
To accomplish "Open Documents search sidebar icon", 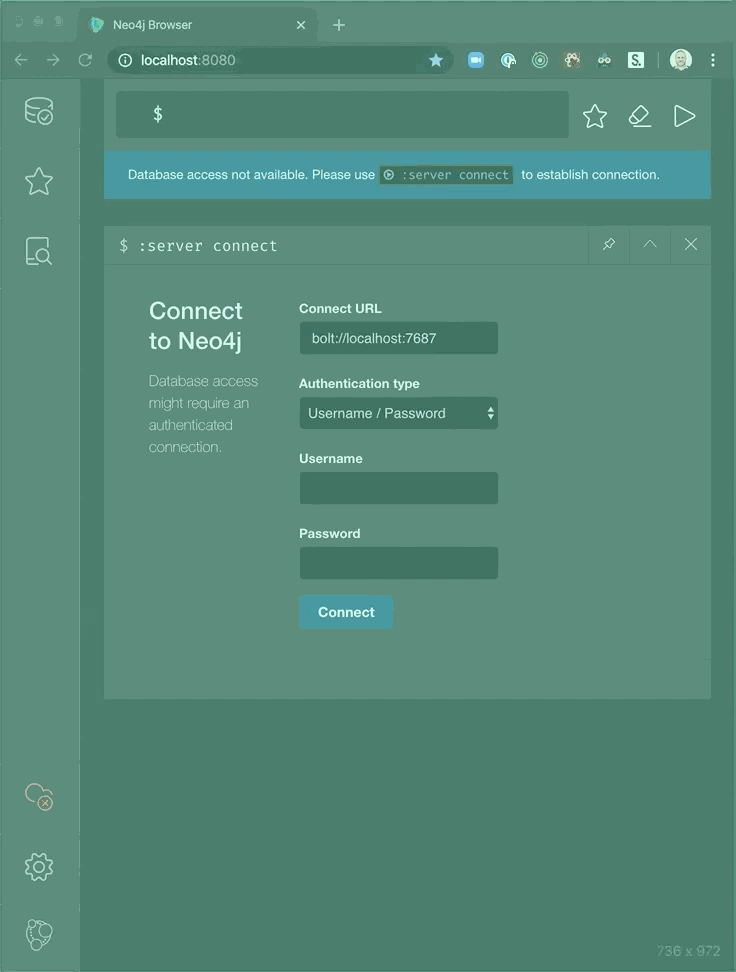I will click(39, 251).
